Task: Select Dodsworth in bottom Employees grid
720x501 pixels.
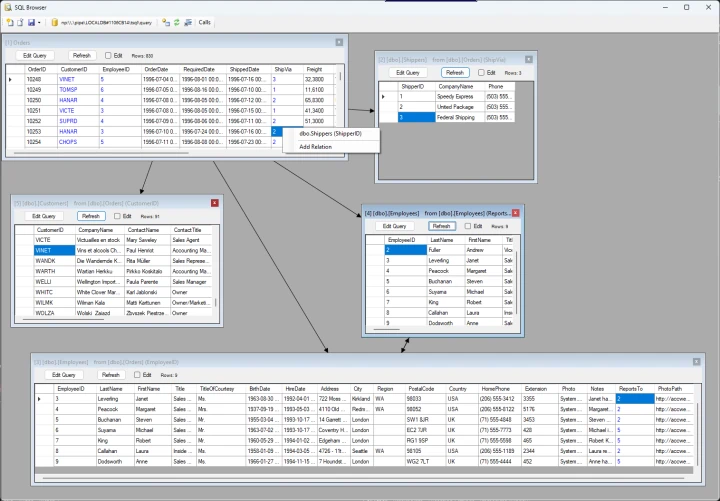Action: 116,462
